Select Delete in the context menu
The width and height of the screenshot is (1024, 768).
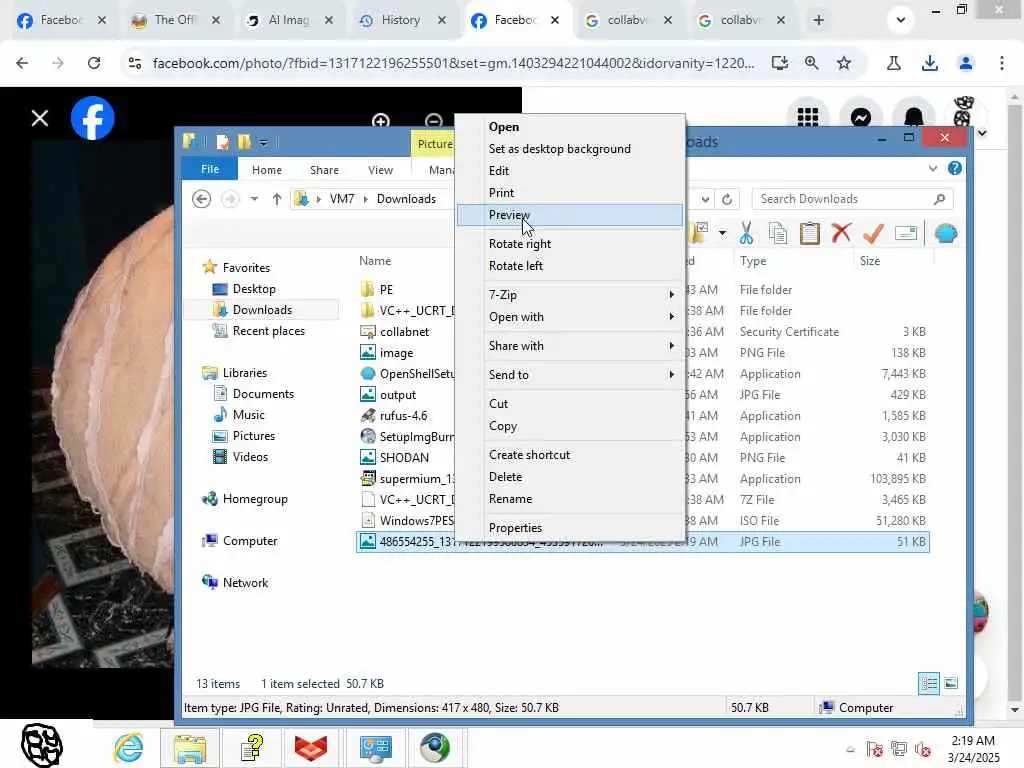[505, 477]
